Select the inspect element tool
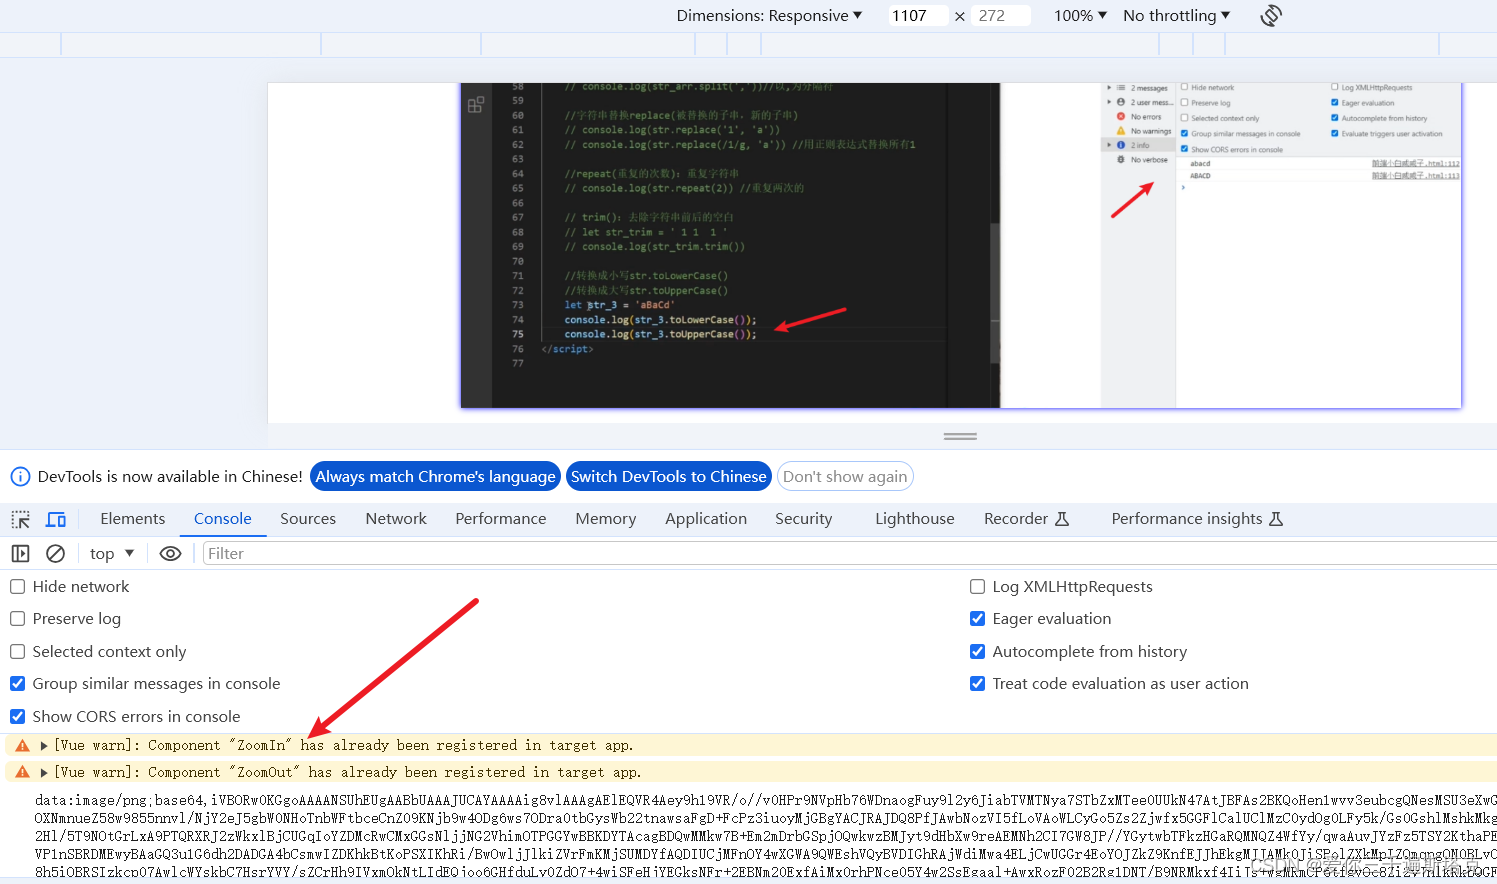This screenshot has height=884, width=1497. 20,518
